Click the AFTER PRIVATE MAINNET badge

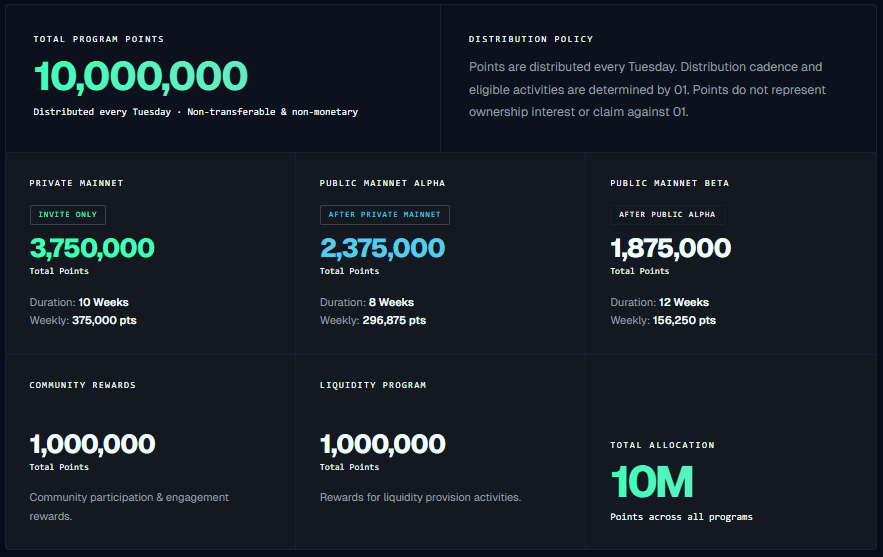coord(385,215)
